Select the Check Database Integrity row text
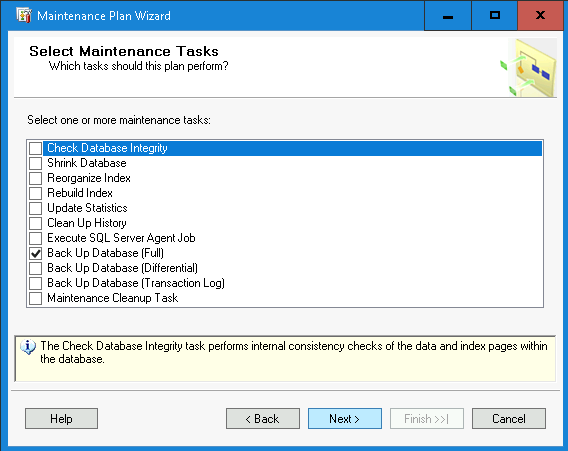This screenshot has height=451, width=568. (x=107, y=148)
